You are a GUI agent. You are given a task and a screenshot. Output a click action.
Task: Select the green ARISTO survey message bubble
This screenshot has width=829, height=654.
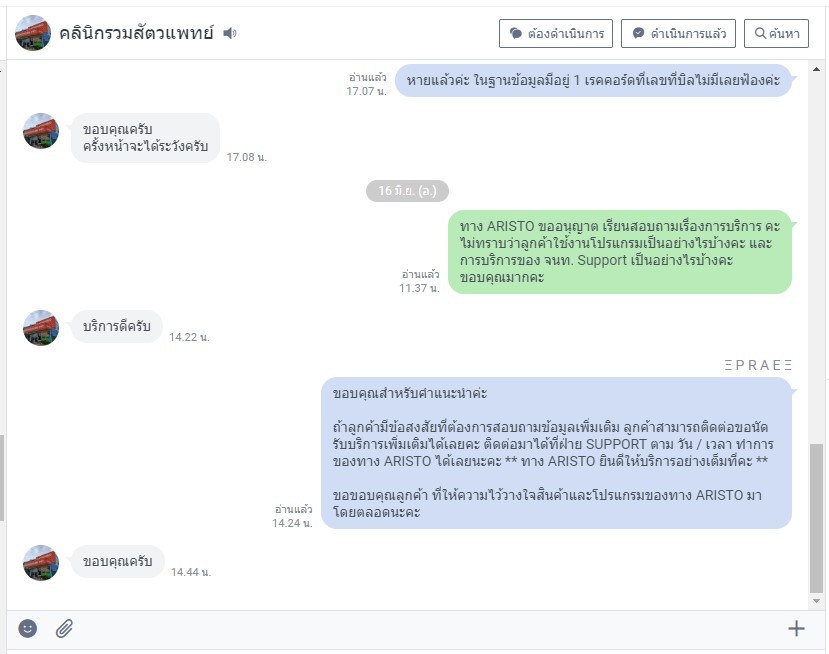point(620,252)
